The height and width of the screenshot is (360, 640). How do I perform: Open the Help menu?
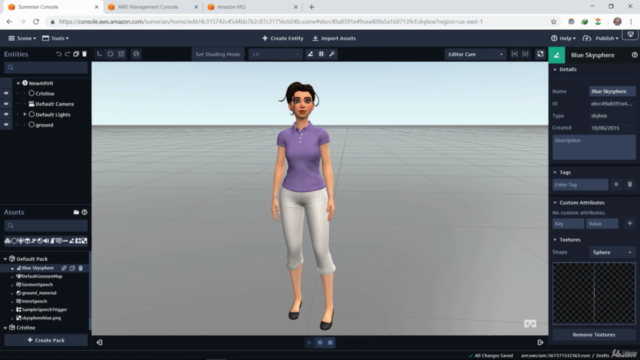click(x=563, y=38)
